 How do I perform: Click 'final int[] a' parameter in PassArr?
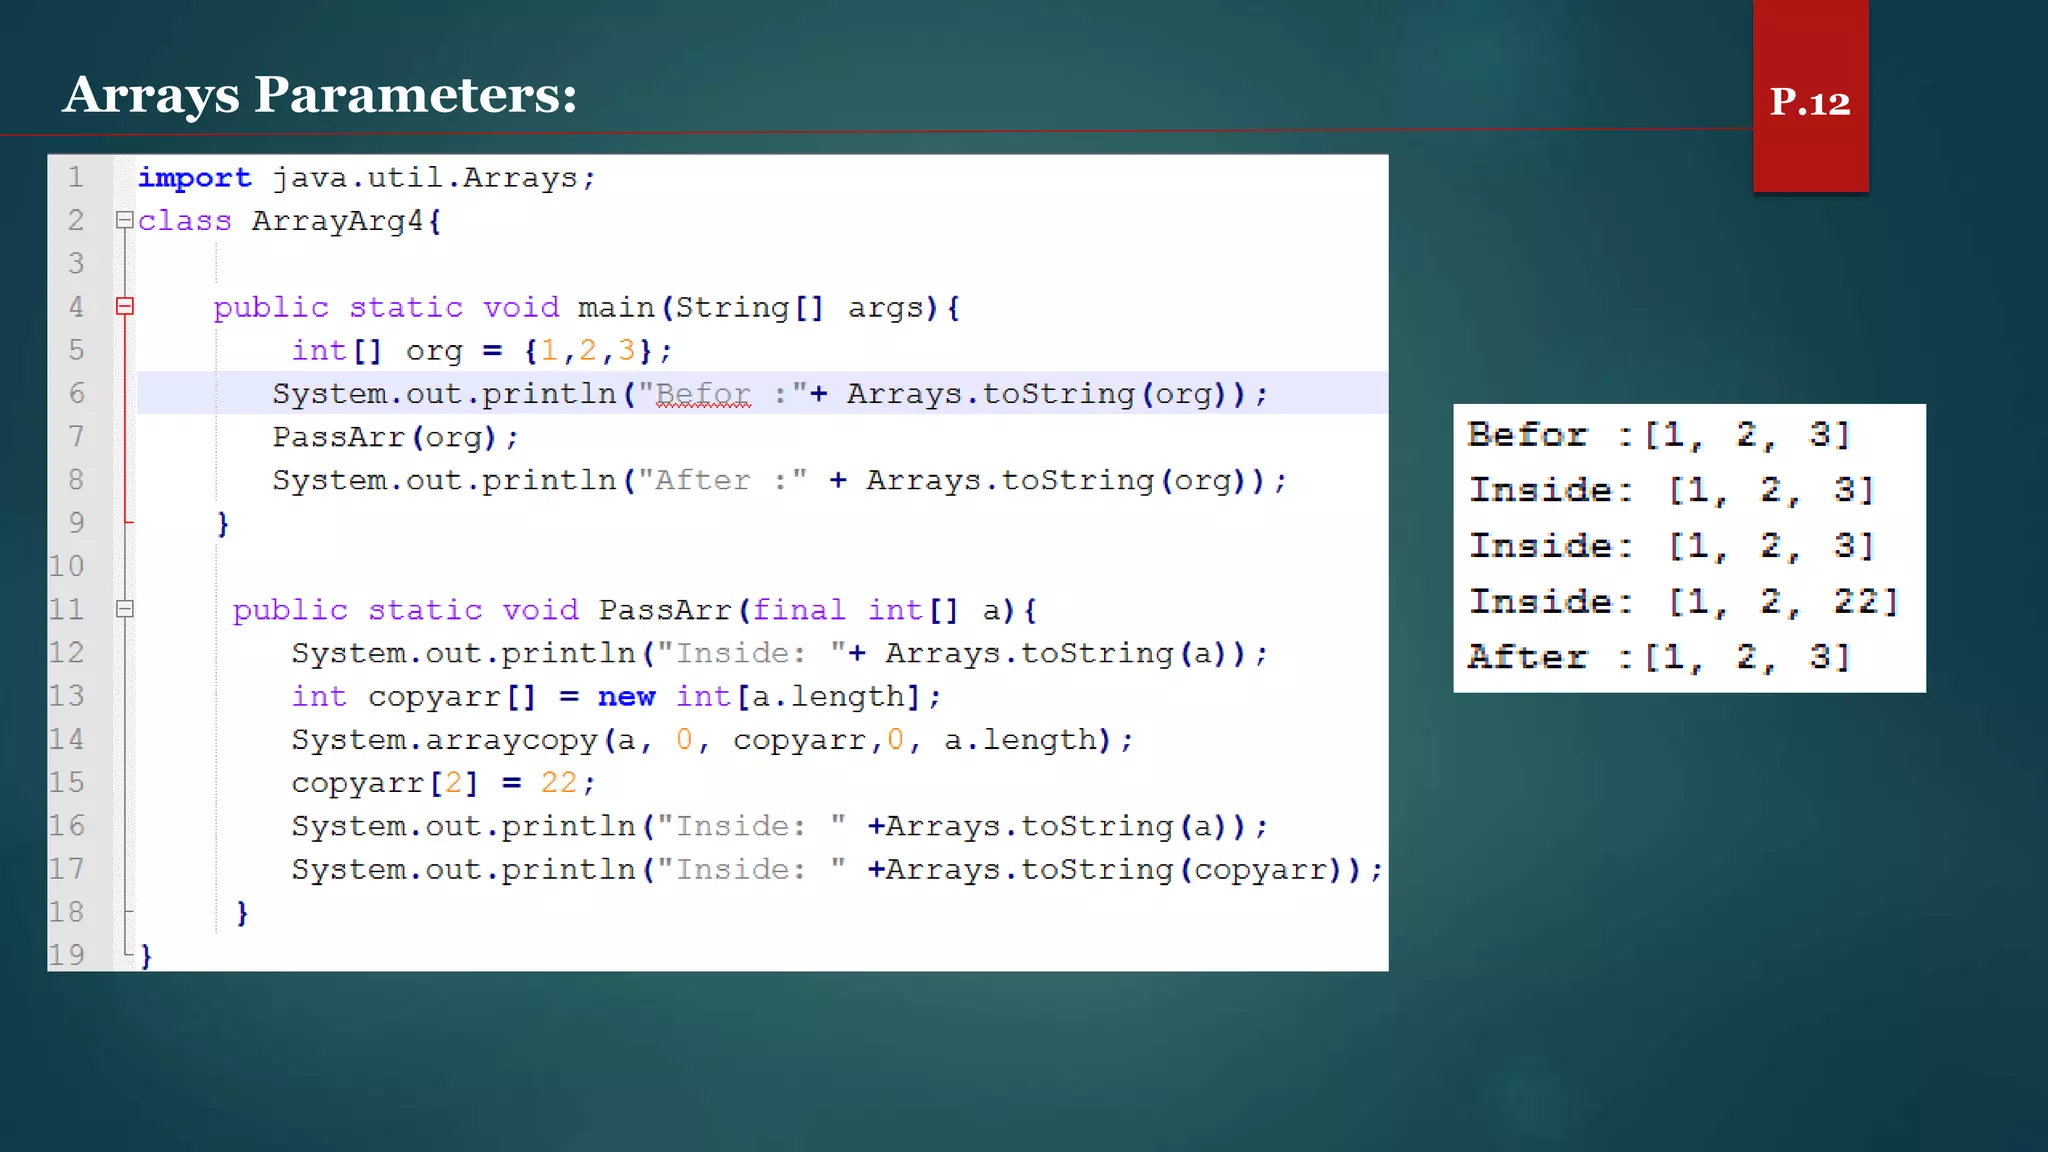click(x=877, y=610)
